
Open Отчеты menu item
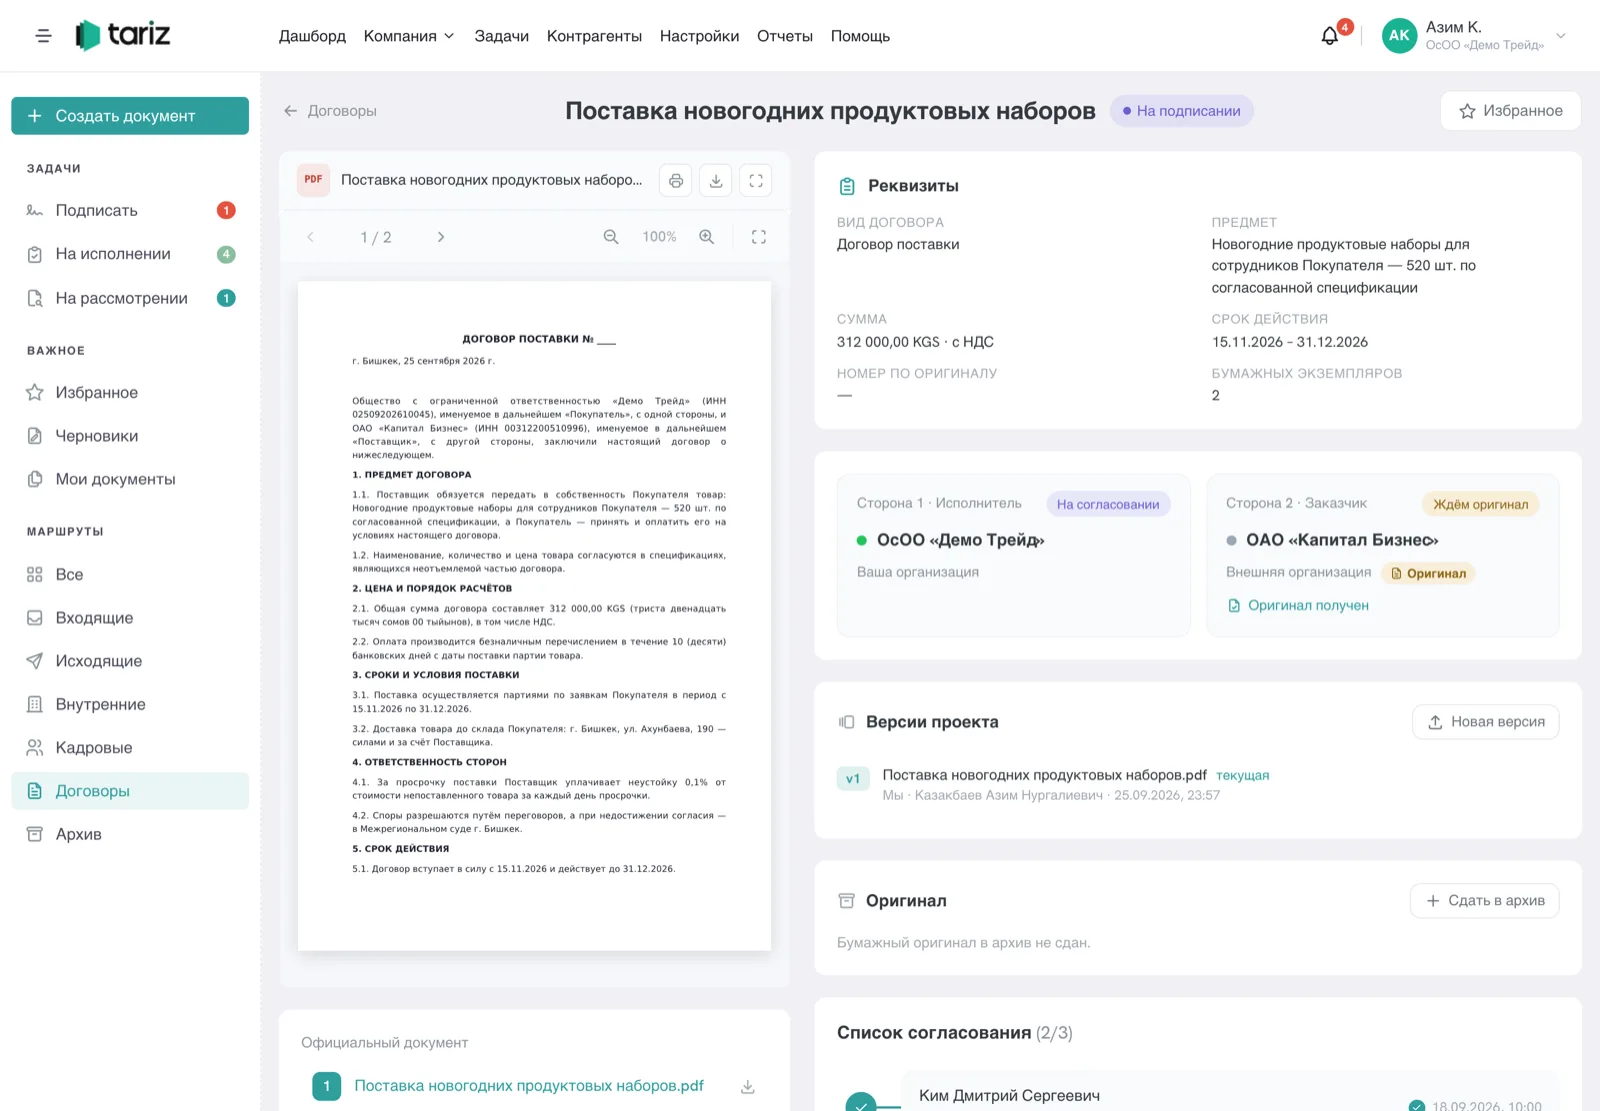point(785,36)
